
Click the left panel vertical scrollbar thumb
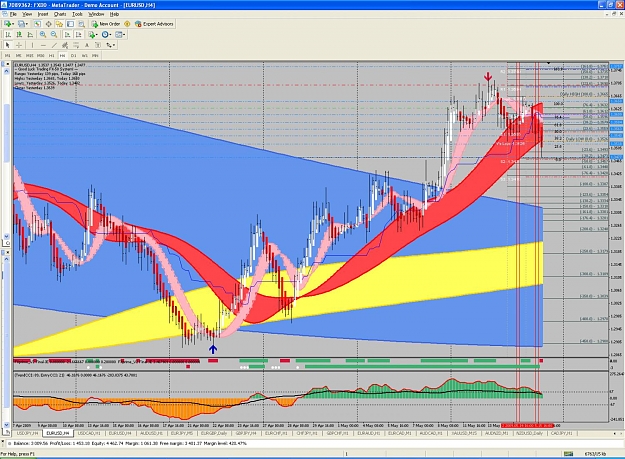point(6,133)
